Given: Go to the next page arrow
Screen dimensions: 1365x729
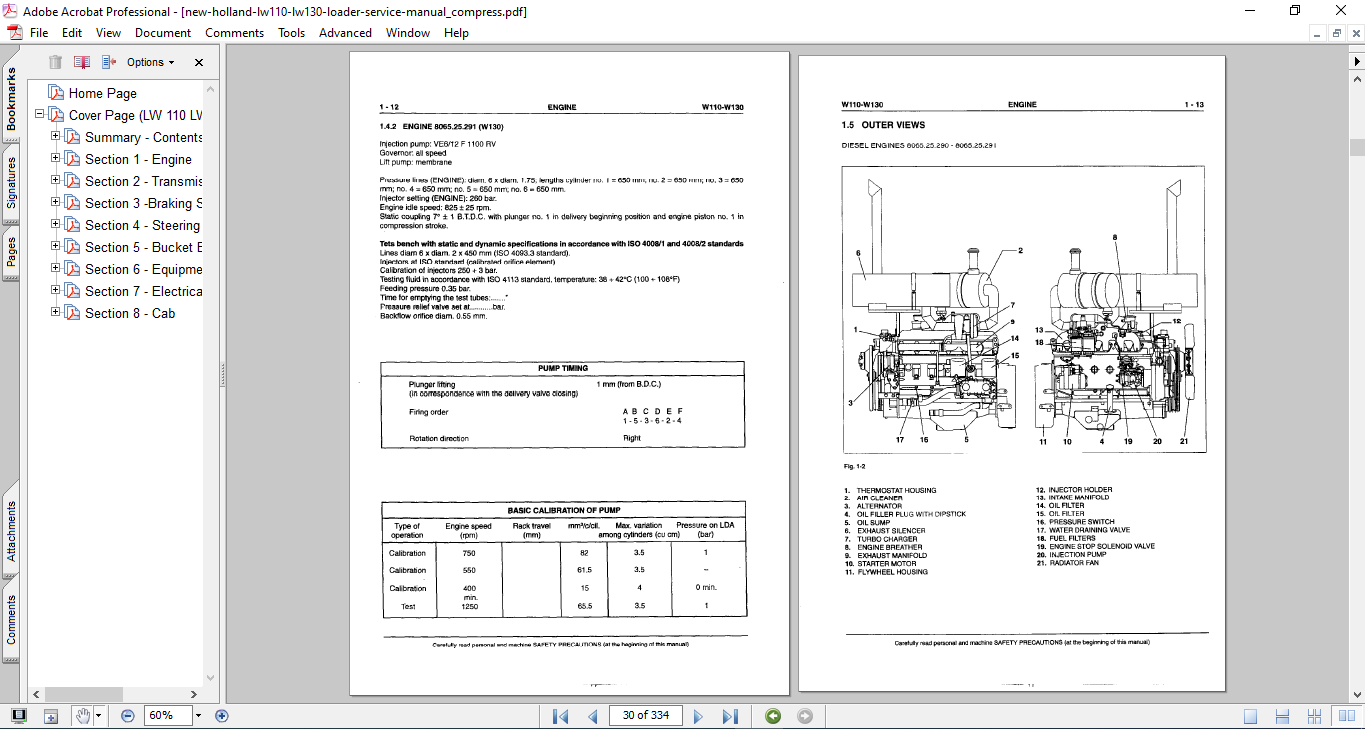Looking at the screenshot, I should [698, 716].
